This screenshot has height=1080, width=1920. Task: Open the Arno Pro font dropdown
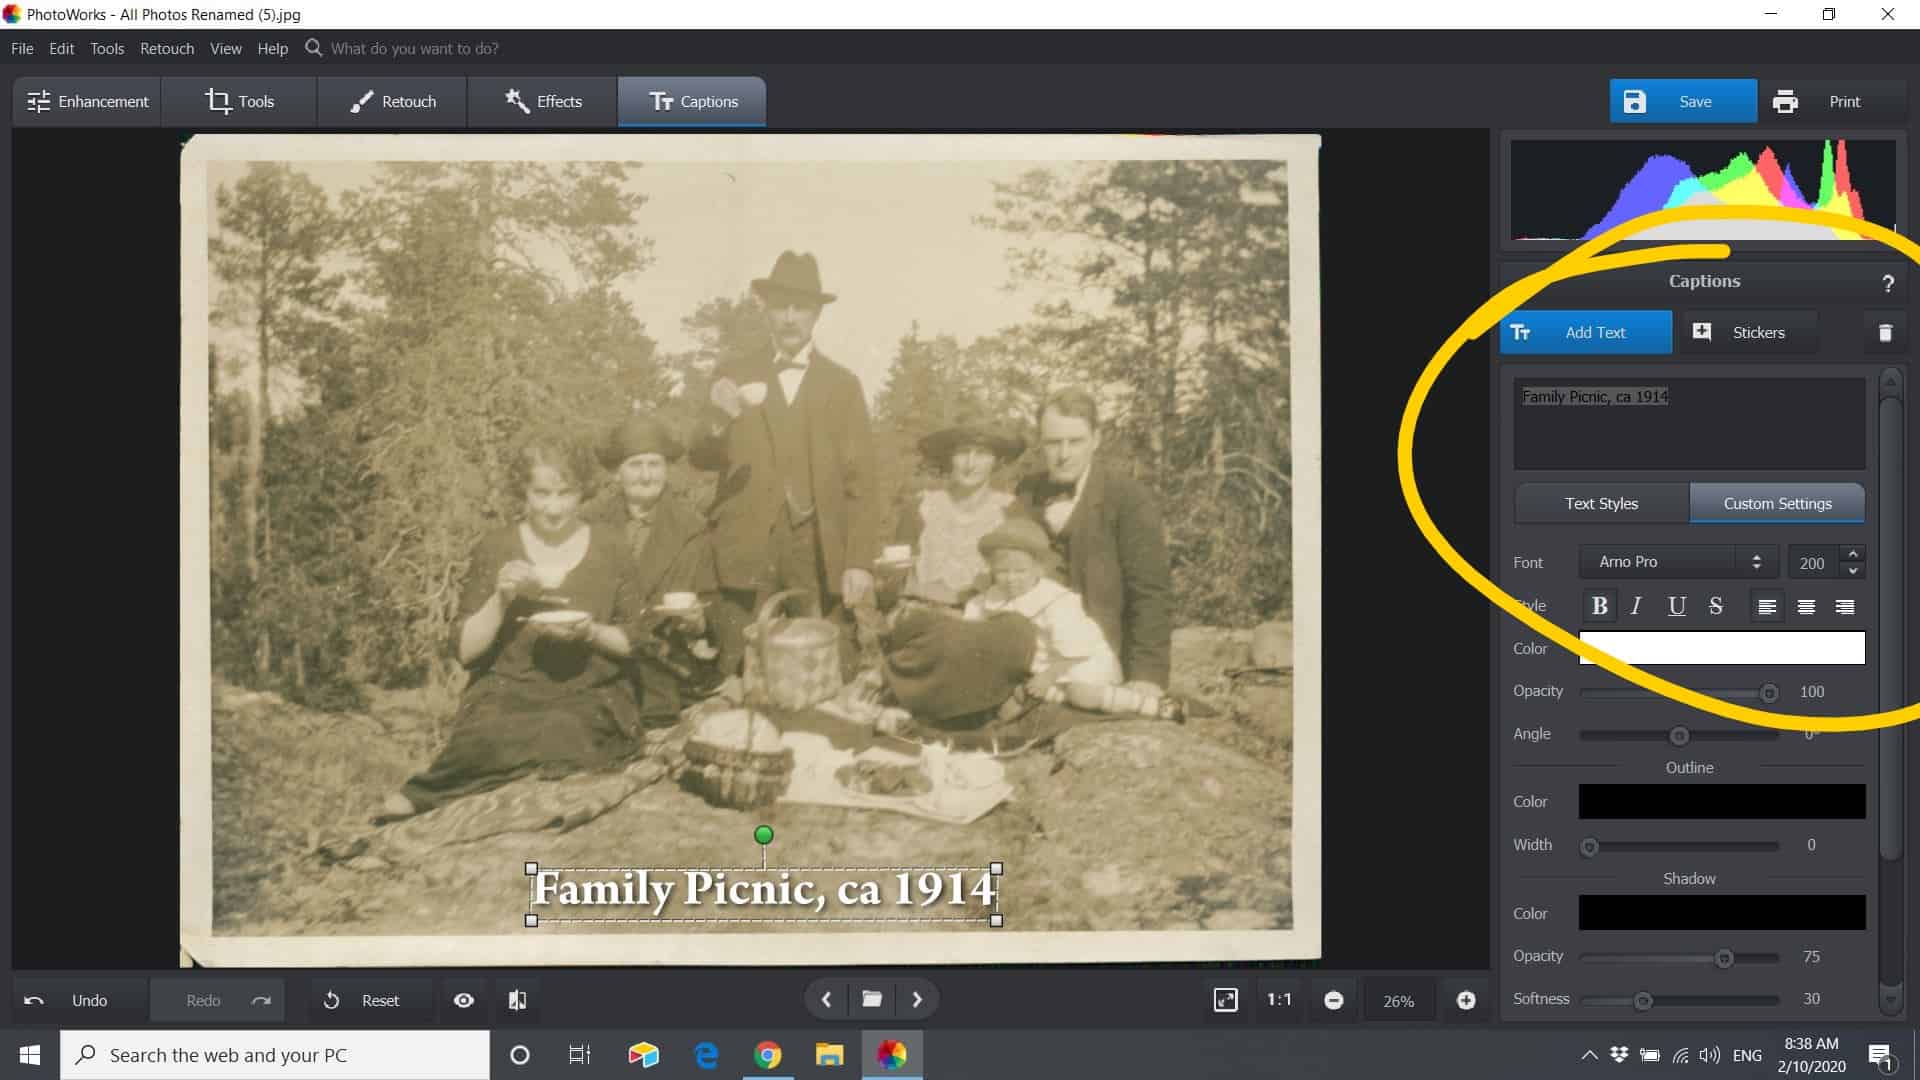coord(1678,561)
